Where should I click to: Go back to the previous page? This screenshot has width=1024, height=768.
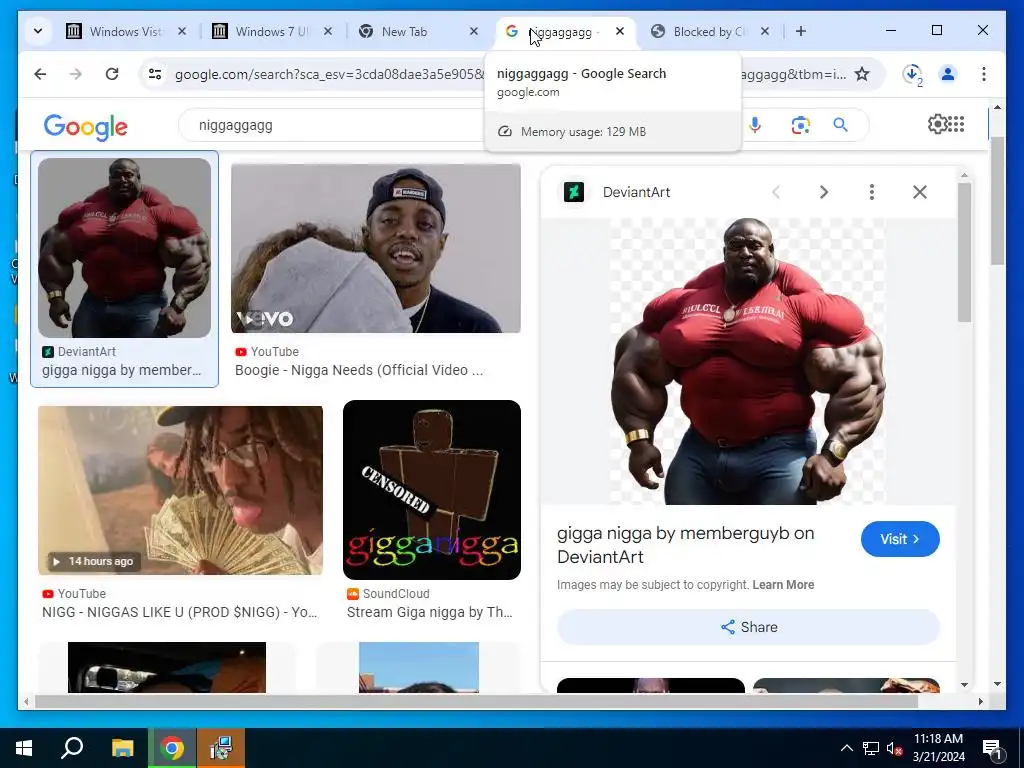pyautogui.click(x=40, y=74)
